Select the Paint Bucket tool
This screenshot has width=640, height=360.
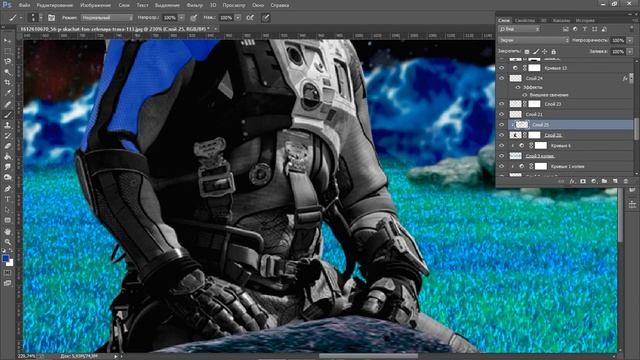click(x=7, y=157)
